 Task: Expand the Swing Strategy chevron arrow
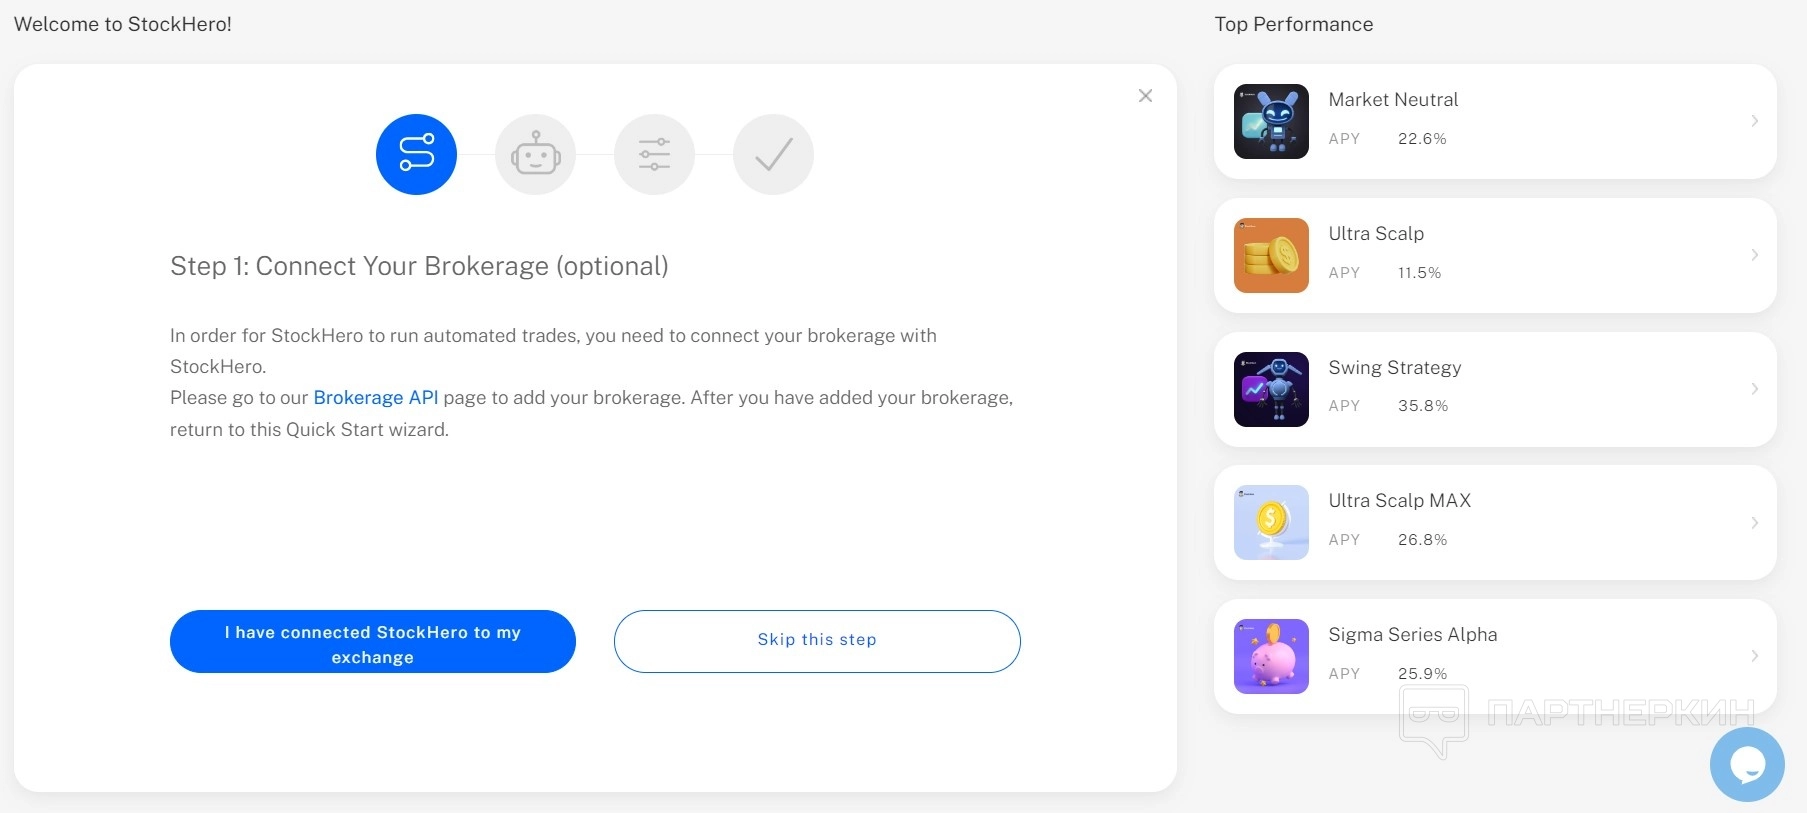(1754, 389)
